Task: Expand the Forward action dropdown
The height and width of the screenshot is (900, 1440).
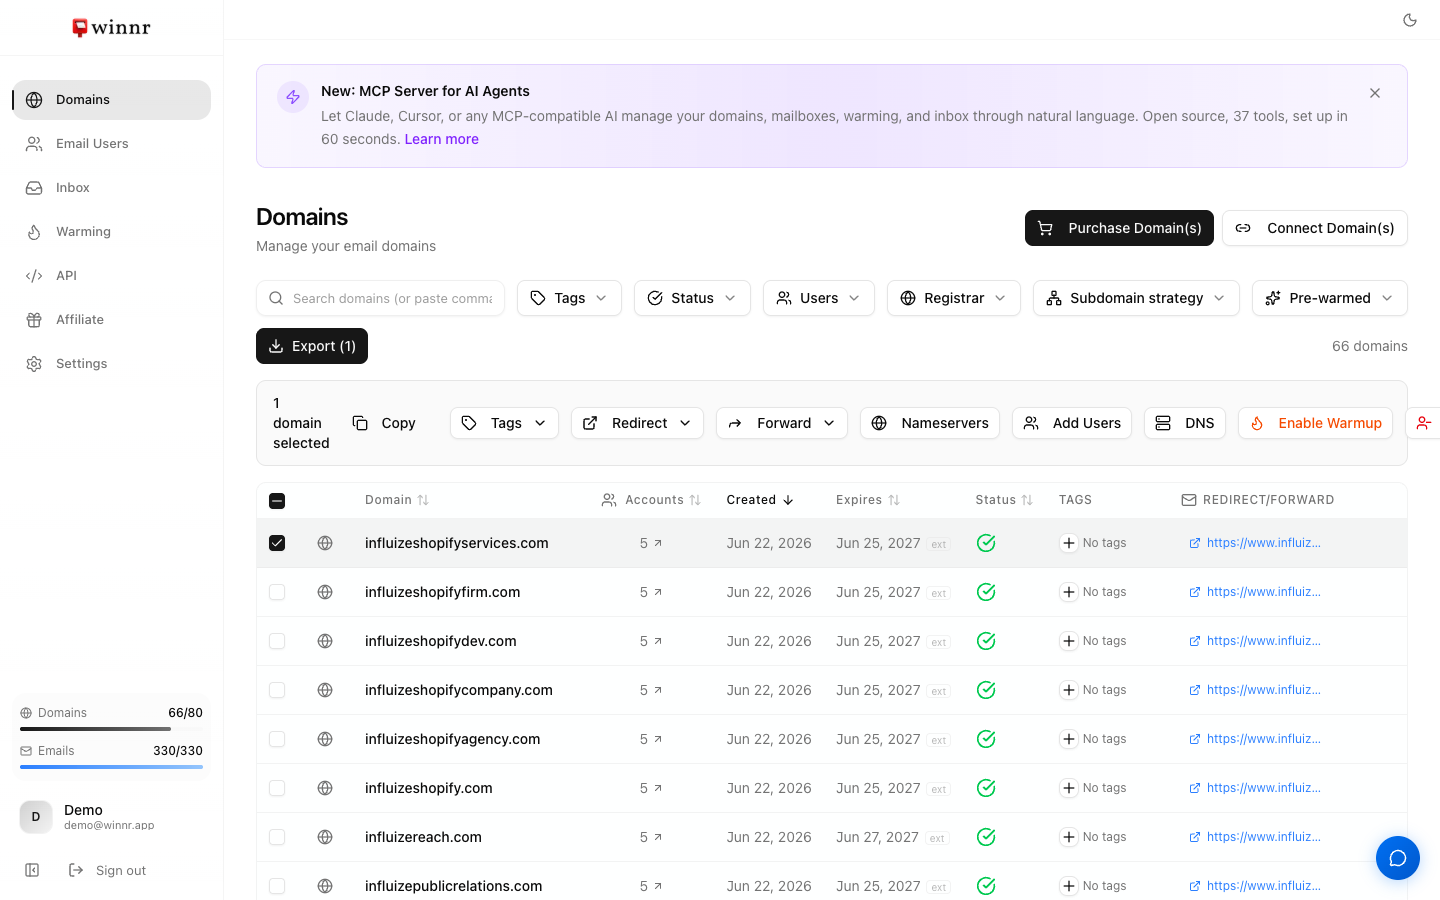Action: [782, 423]
